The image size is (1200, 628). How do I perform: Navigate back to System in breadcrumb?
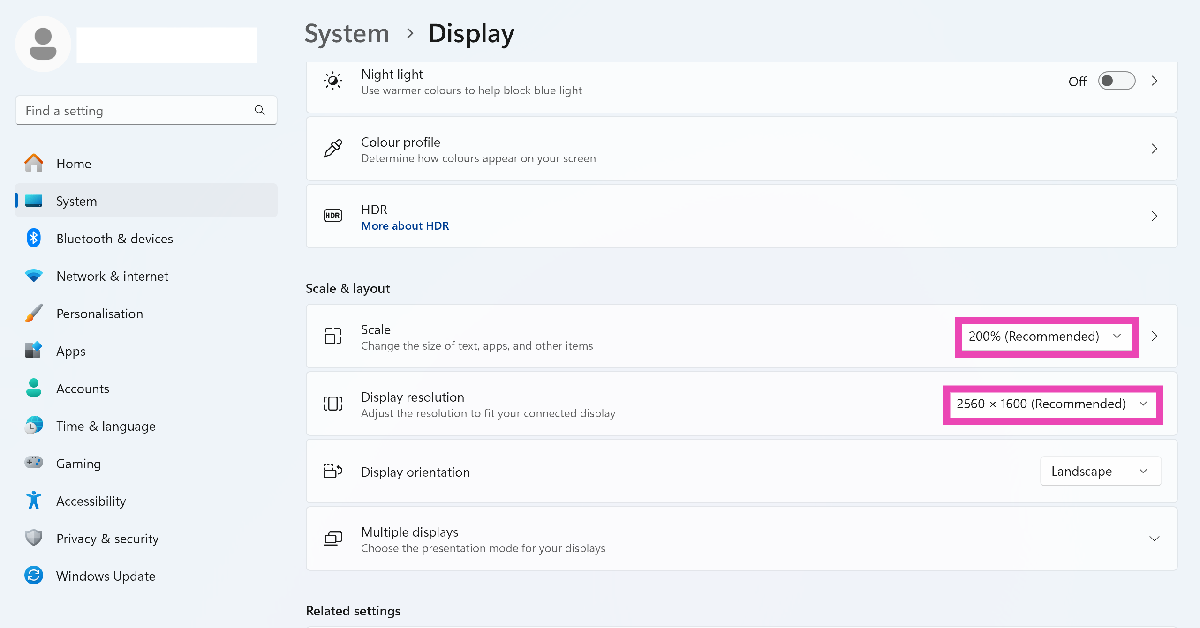(x=346, y=34)
